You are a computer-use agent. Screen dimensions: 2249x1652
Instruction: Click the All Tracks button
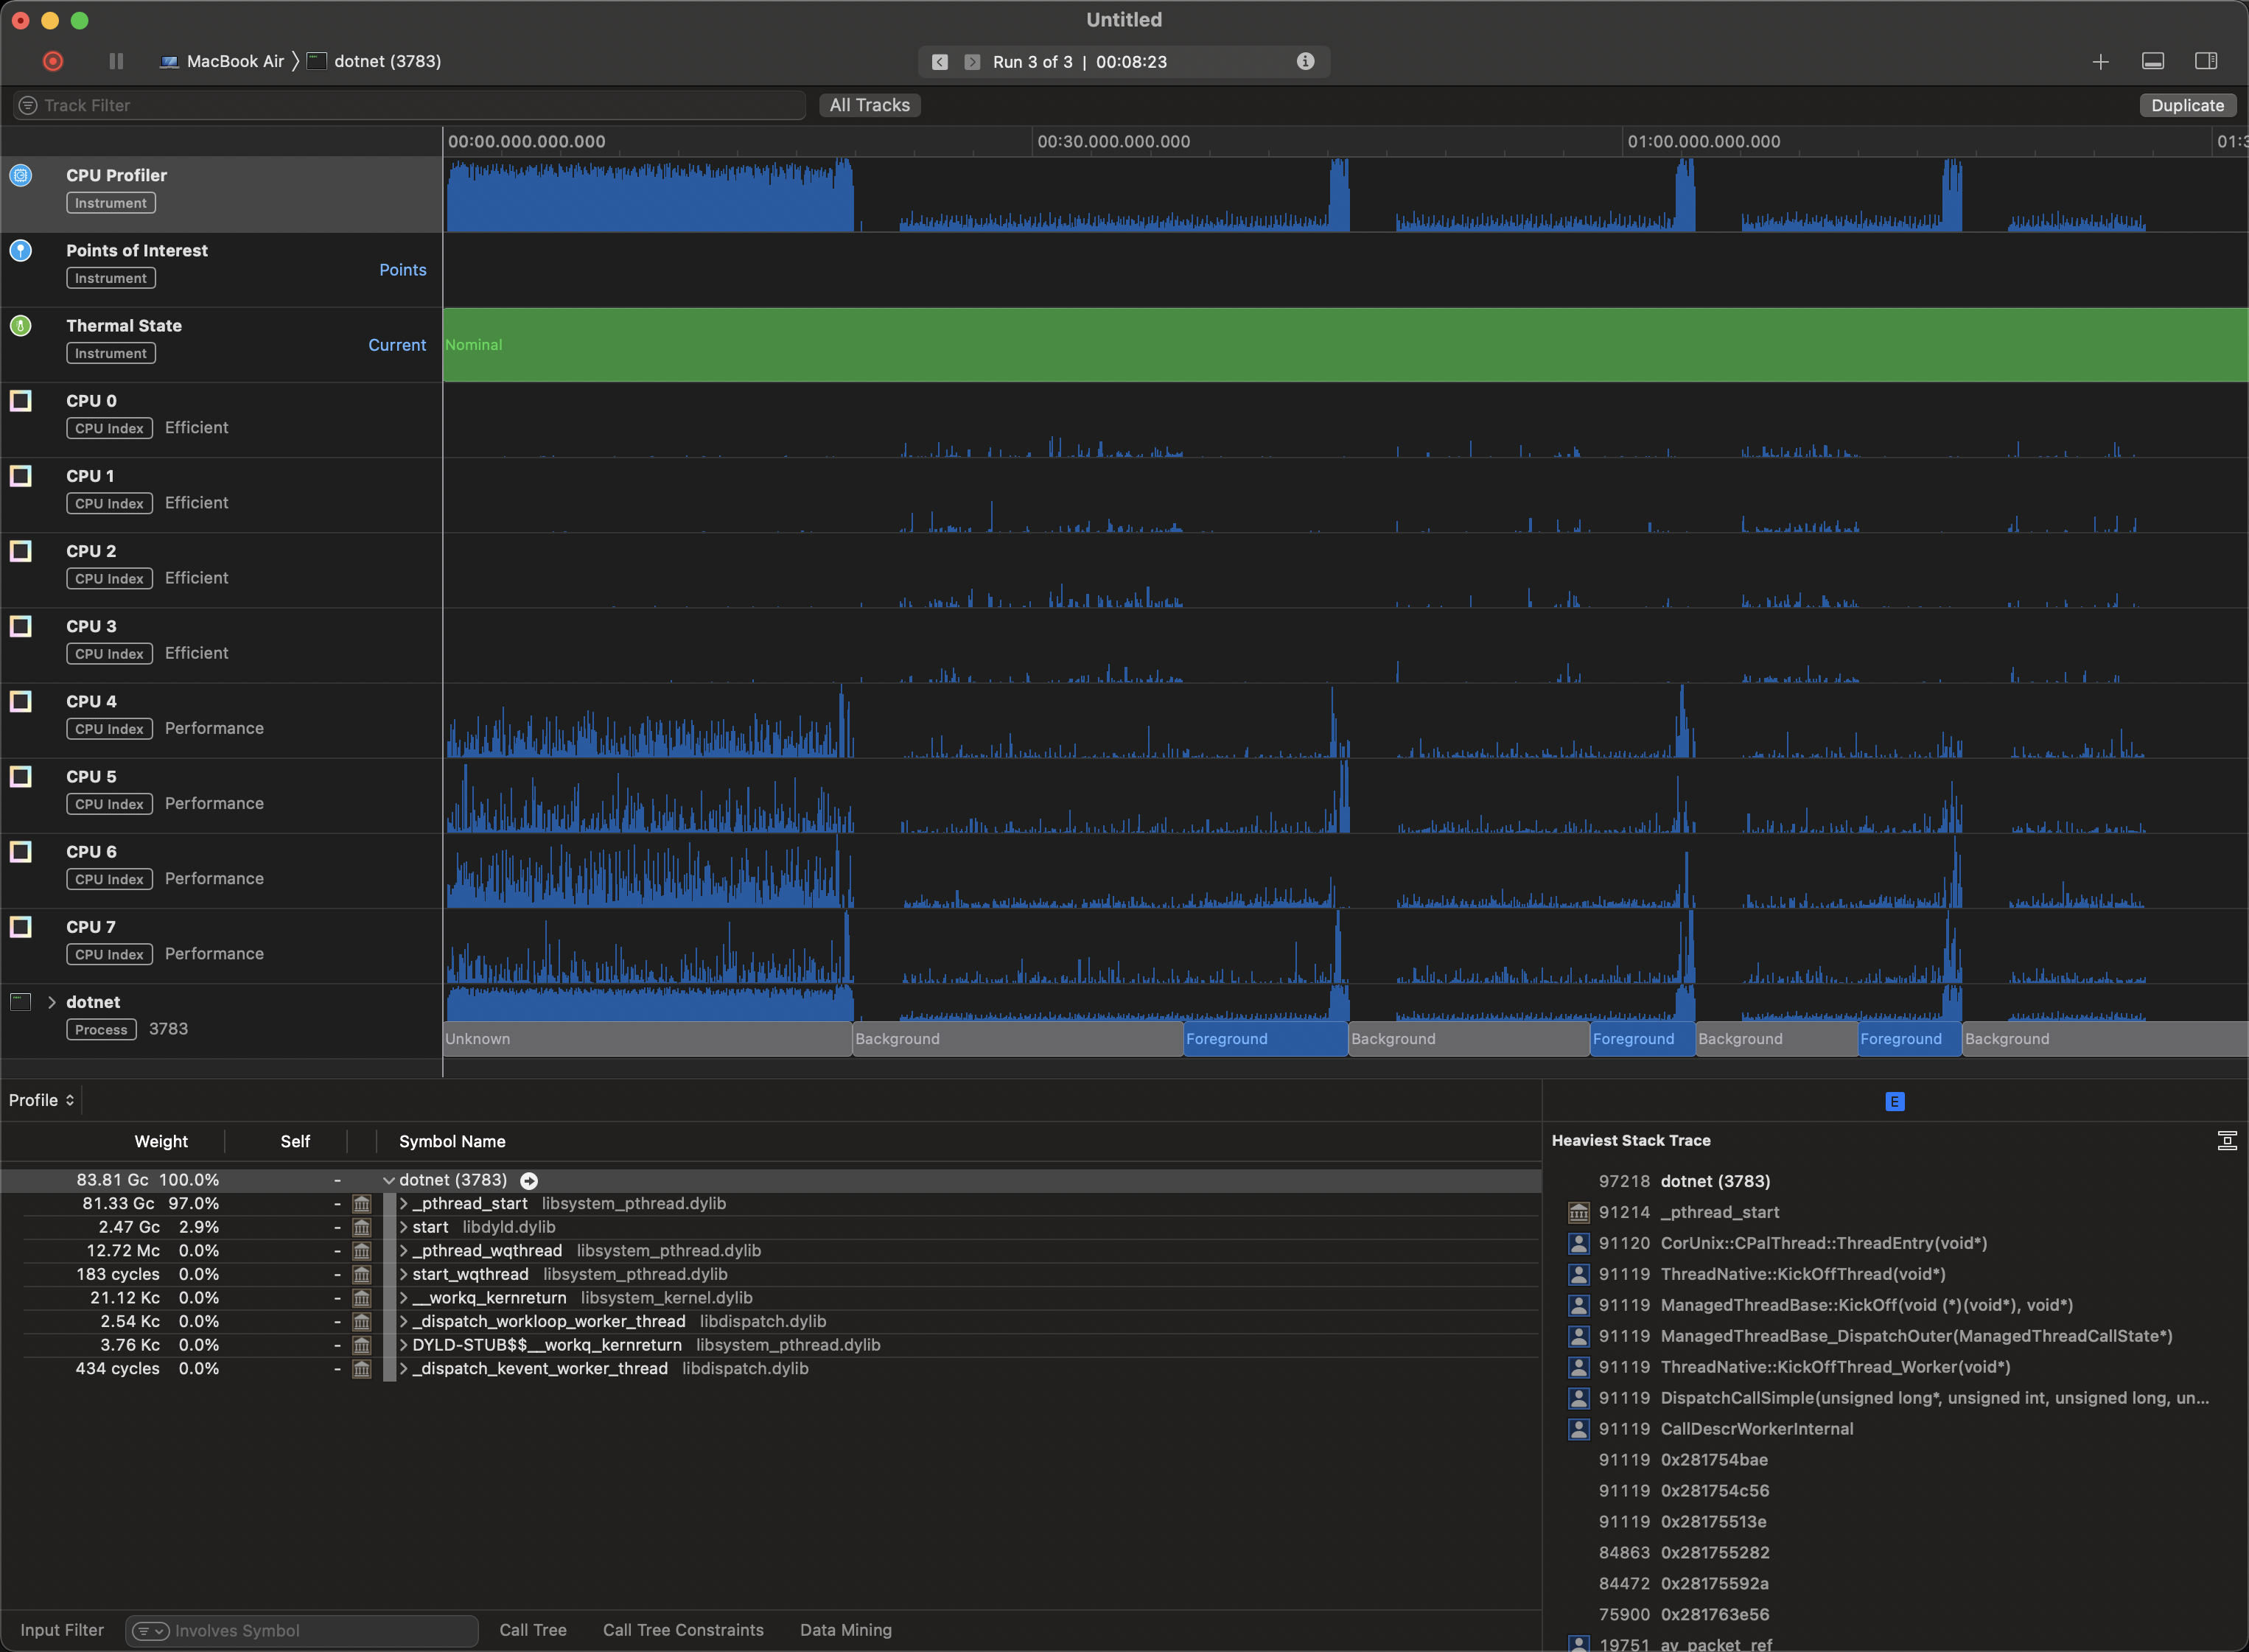[868, 104]
